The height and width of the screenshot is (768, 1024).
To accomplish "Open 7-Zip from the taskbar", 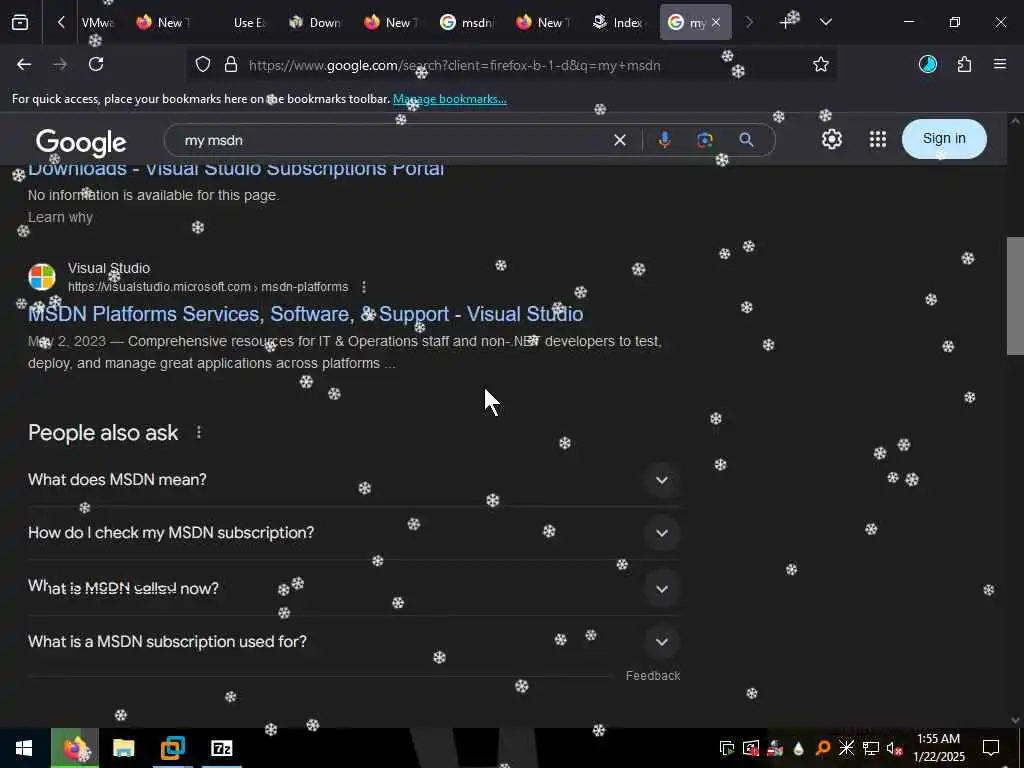I will [222, 748].
